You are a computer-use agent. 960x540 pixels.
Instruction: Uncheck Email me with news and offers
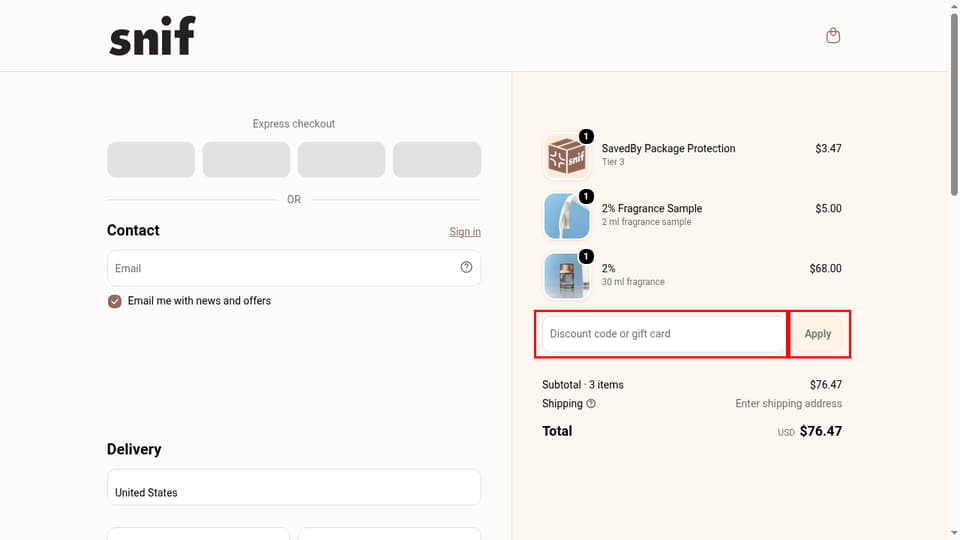[114, 301]
